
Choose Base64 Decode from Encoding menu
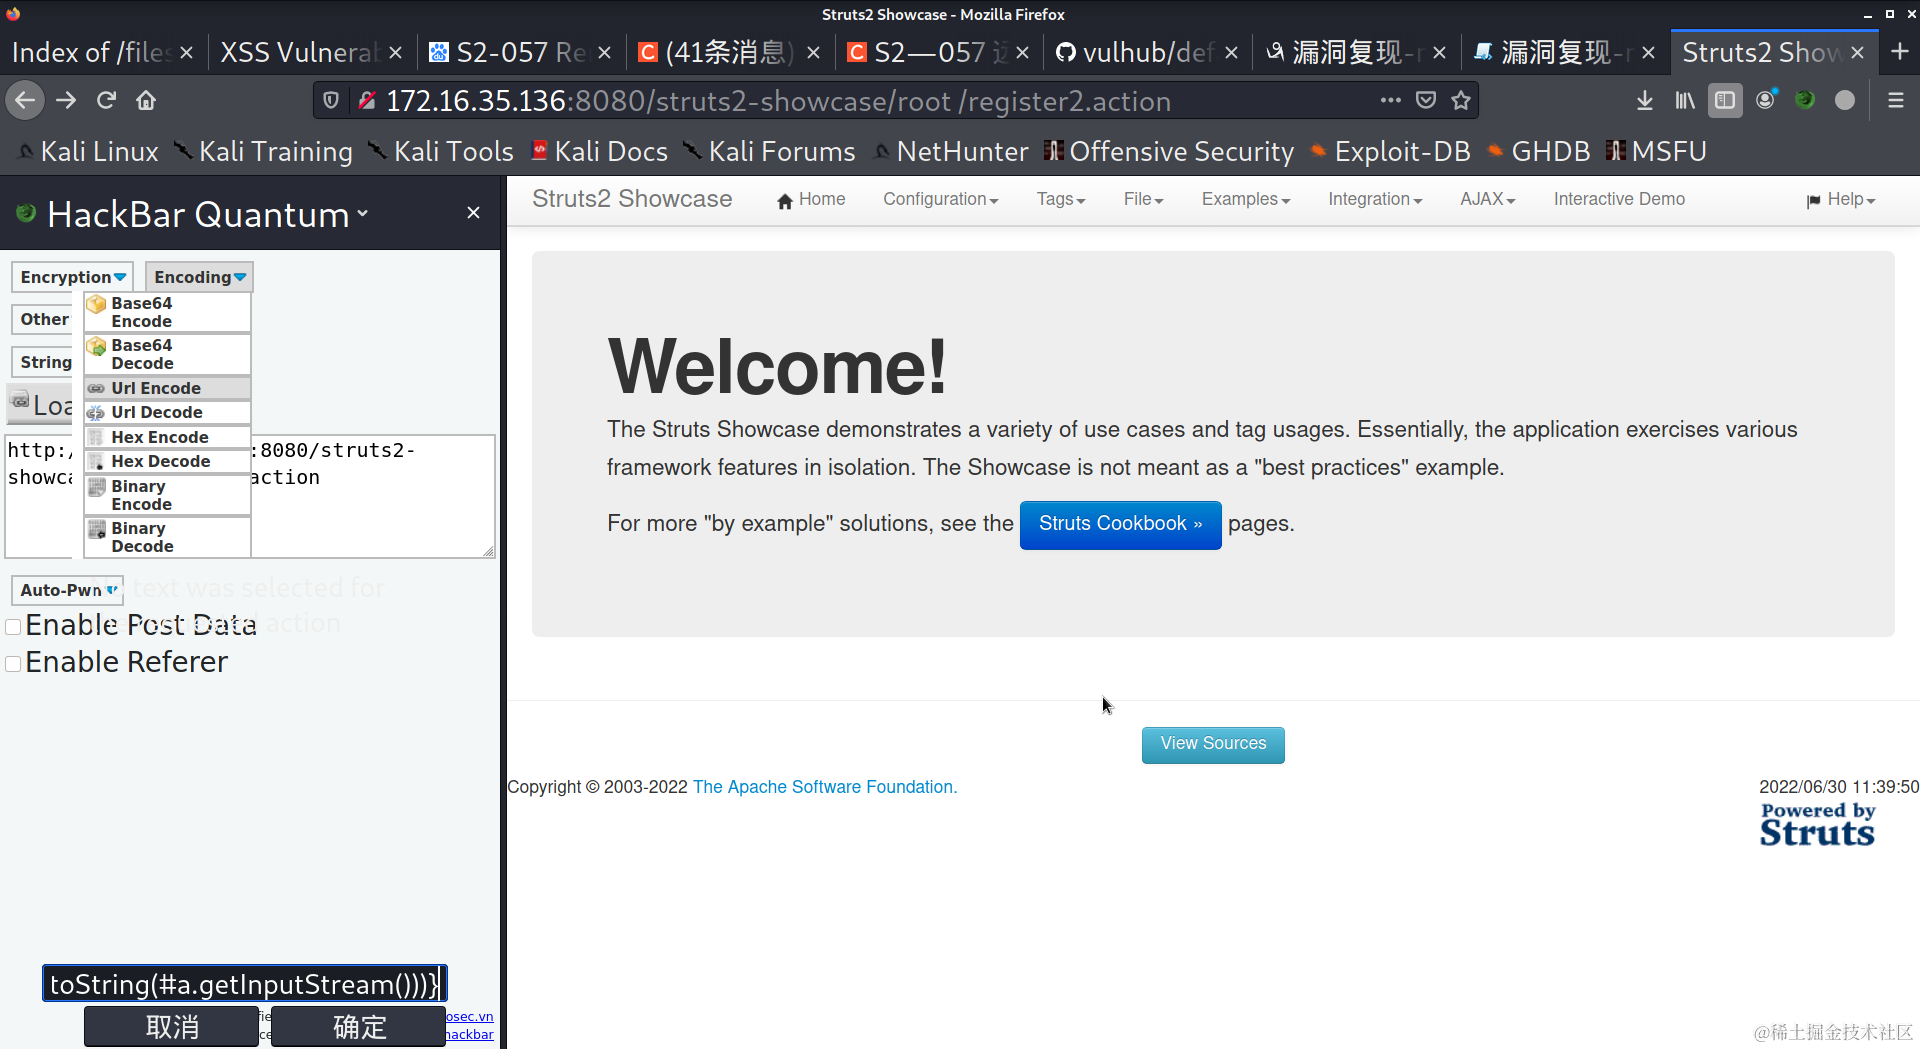167,354
